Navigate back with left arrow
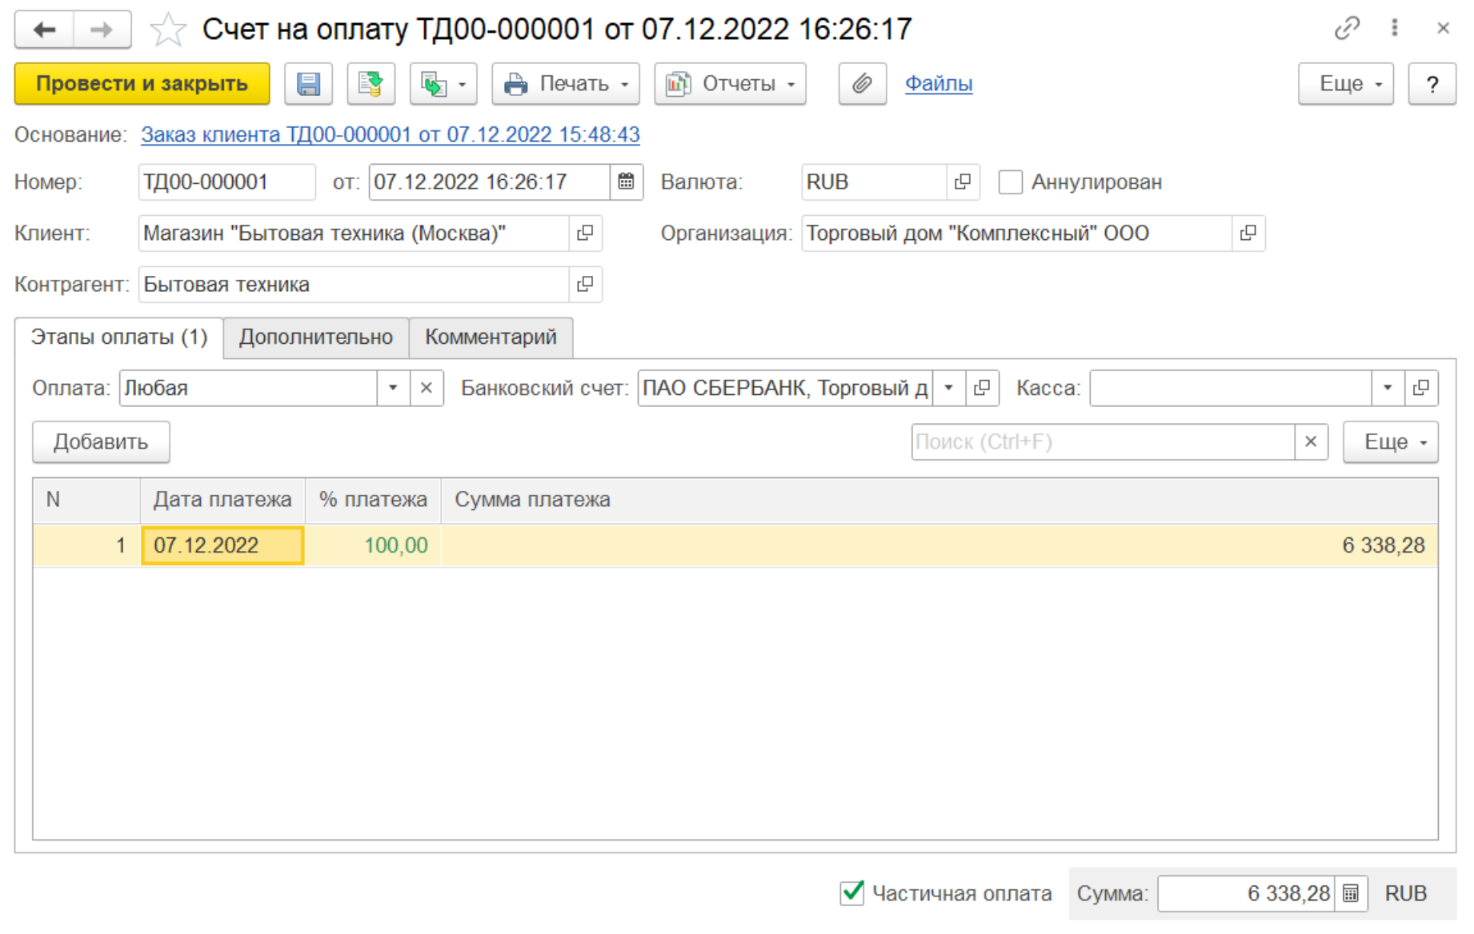The image size is (1474, 934). click(44, 30)
